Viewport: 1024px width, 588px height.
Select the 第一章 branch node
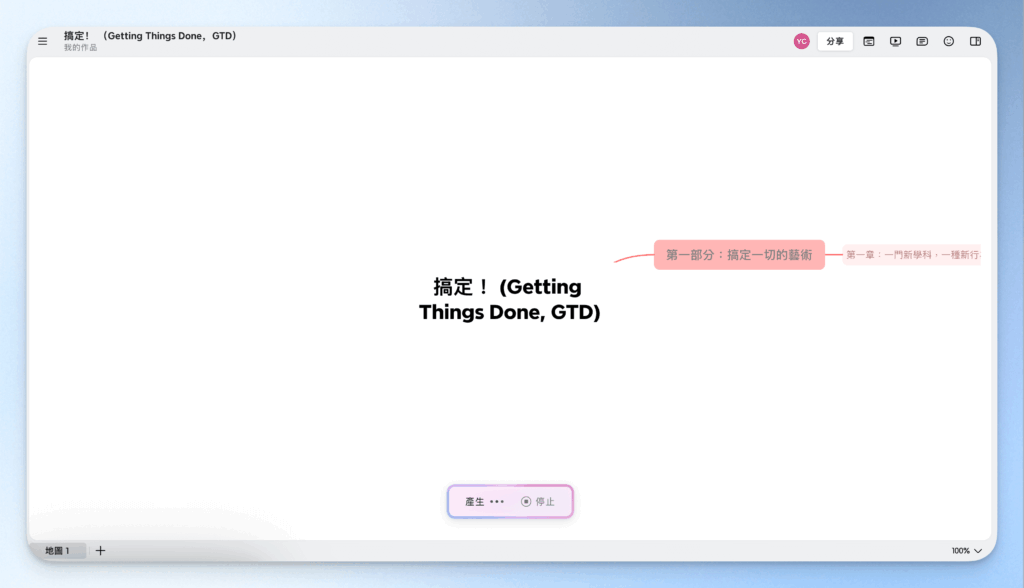911,254
